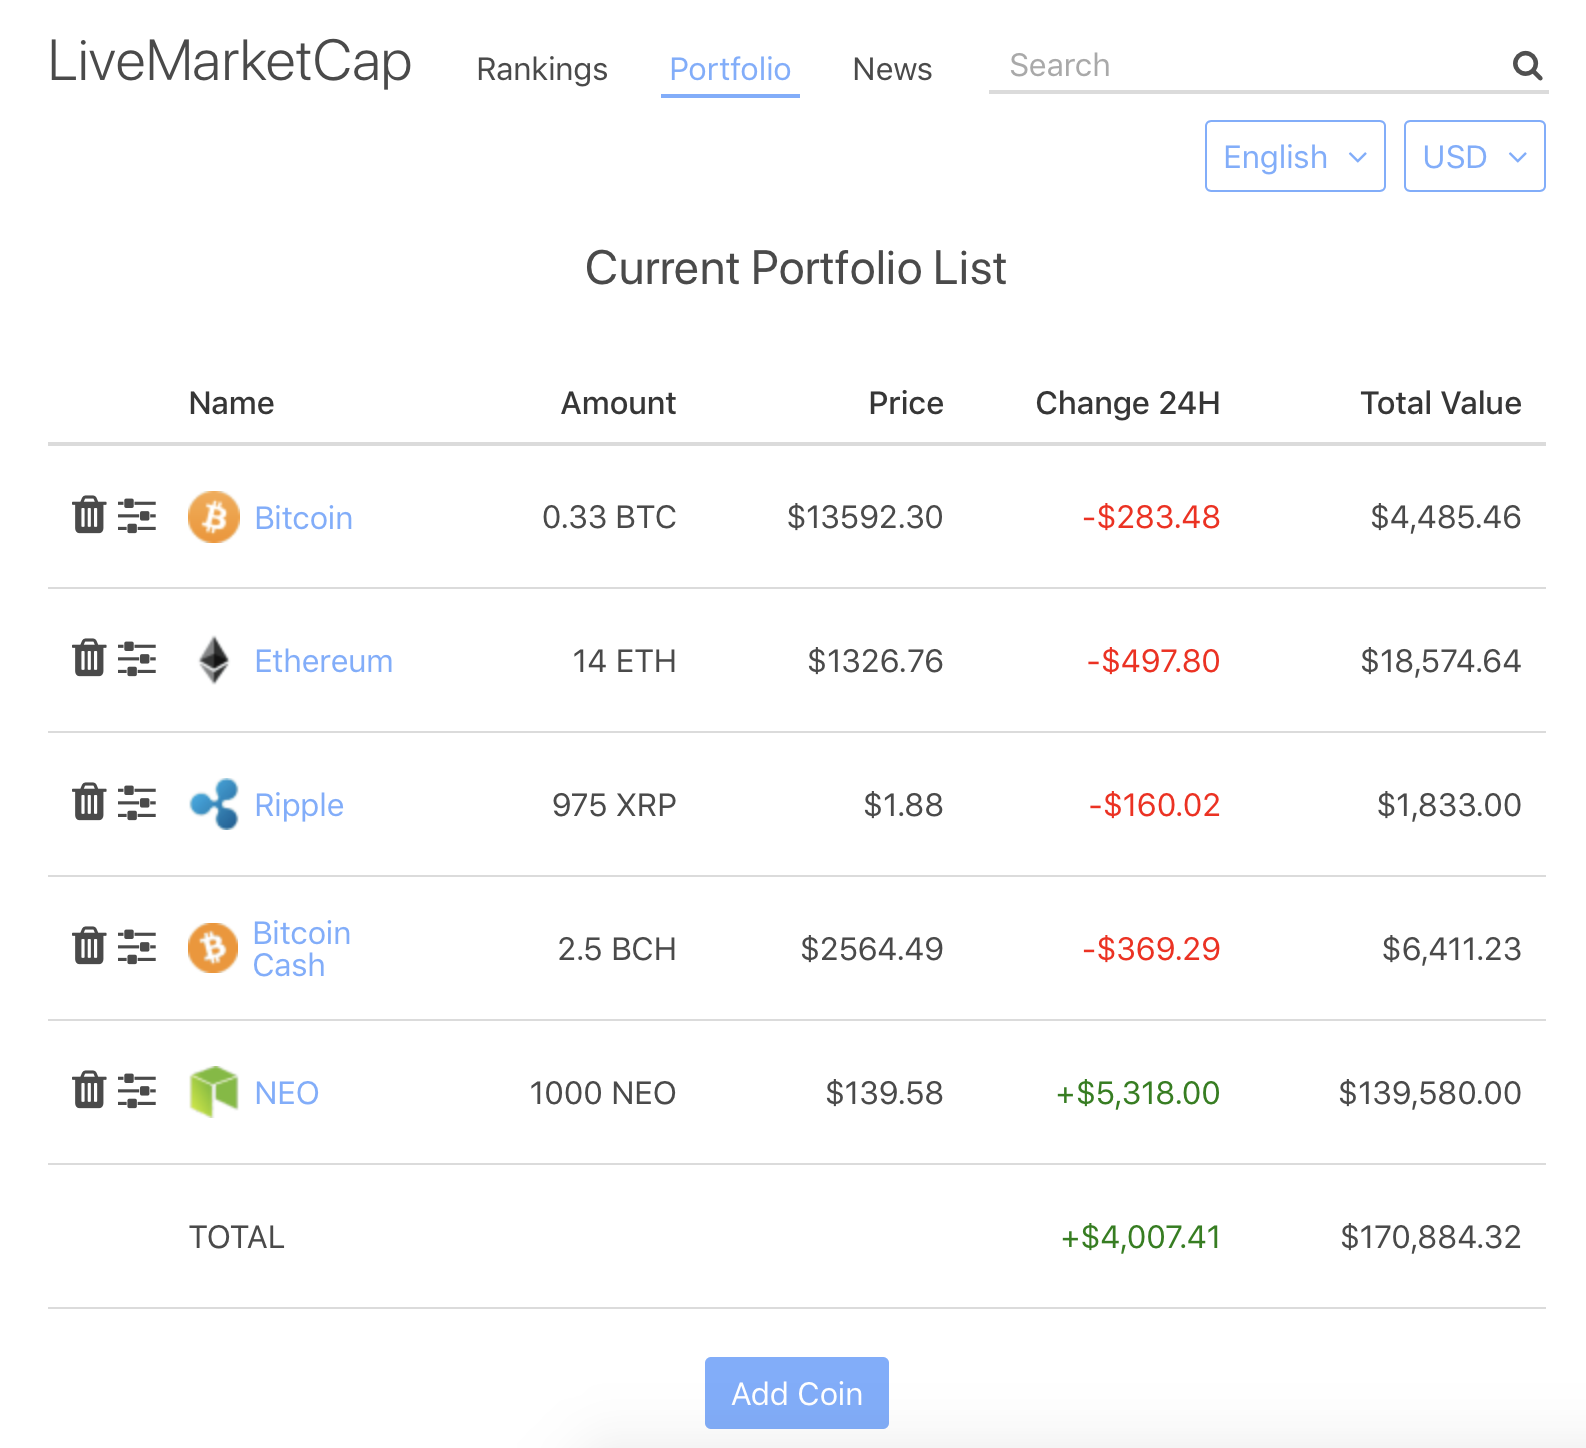Click the NEO coin logo
1586x1448 pixels.
tap(214, 1092)
